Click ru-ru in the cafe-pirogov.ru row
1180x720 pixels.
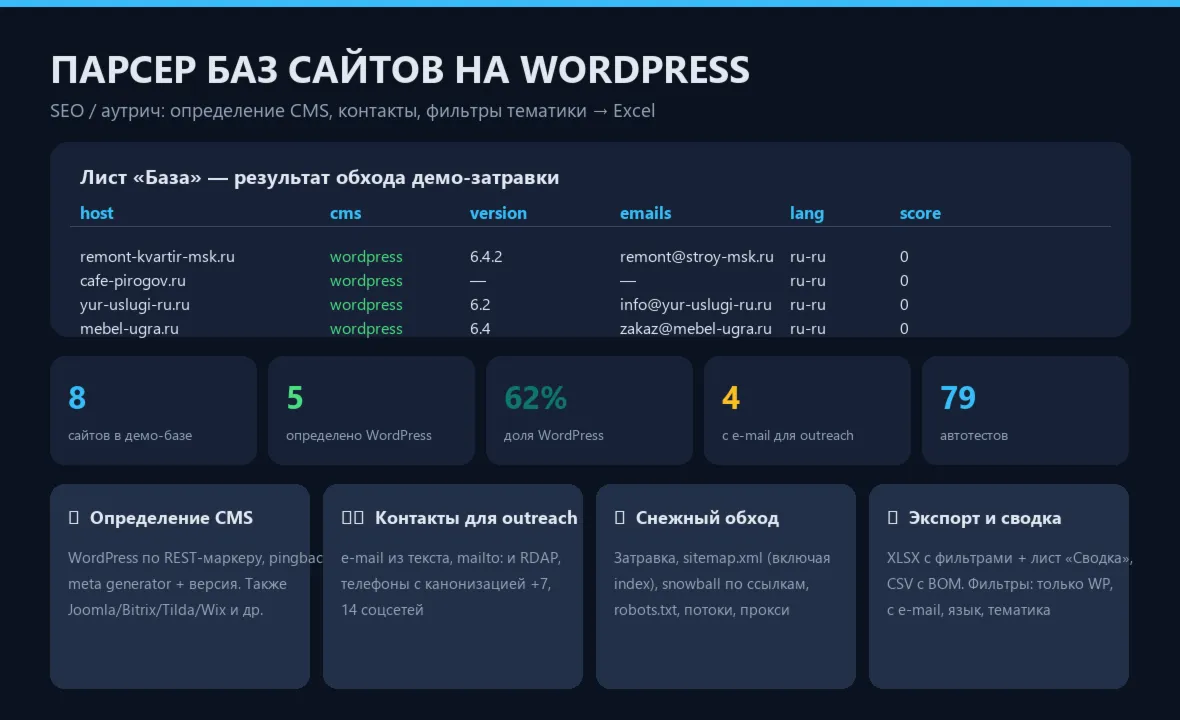(x=807, y=281)
